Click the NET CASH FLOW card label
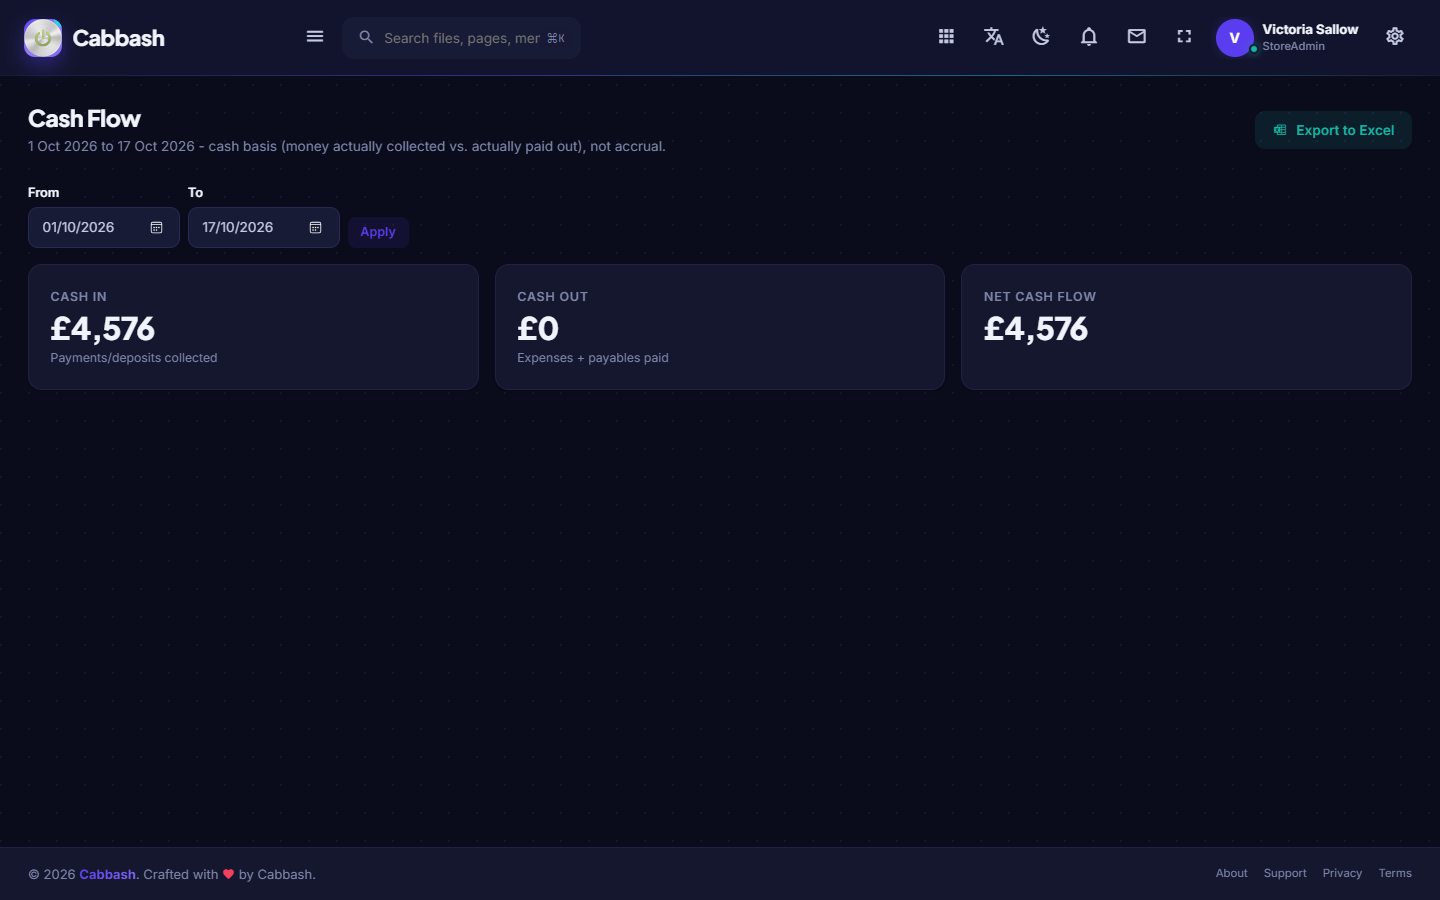The width and height of the screenshot is (1440, 900). pos(1040,297)
